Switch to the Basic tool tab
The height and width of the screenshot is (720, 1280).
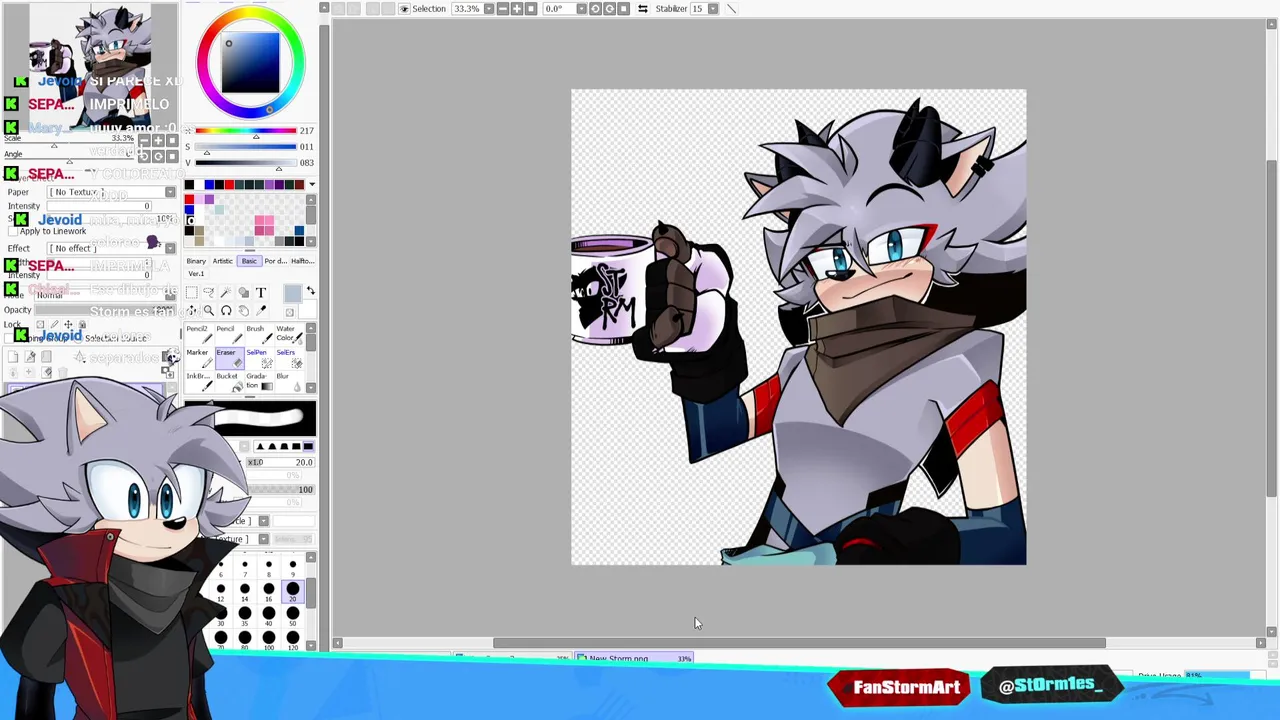tap(249, 261)
